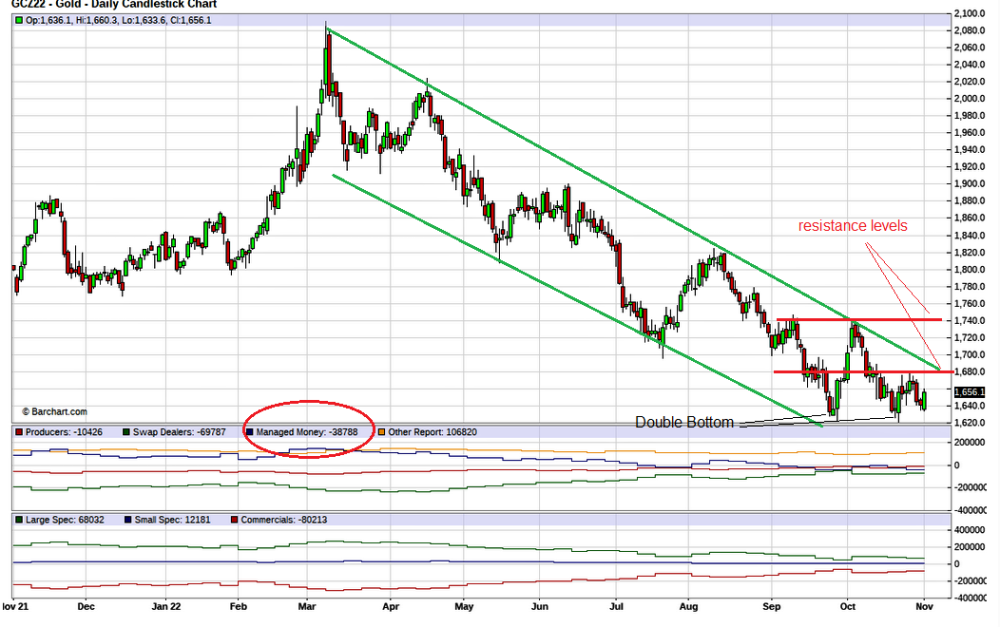Open the Barchart.com copyright link
This screenshot has height=627, width=1000.
coord(55,411)
